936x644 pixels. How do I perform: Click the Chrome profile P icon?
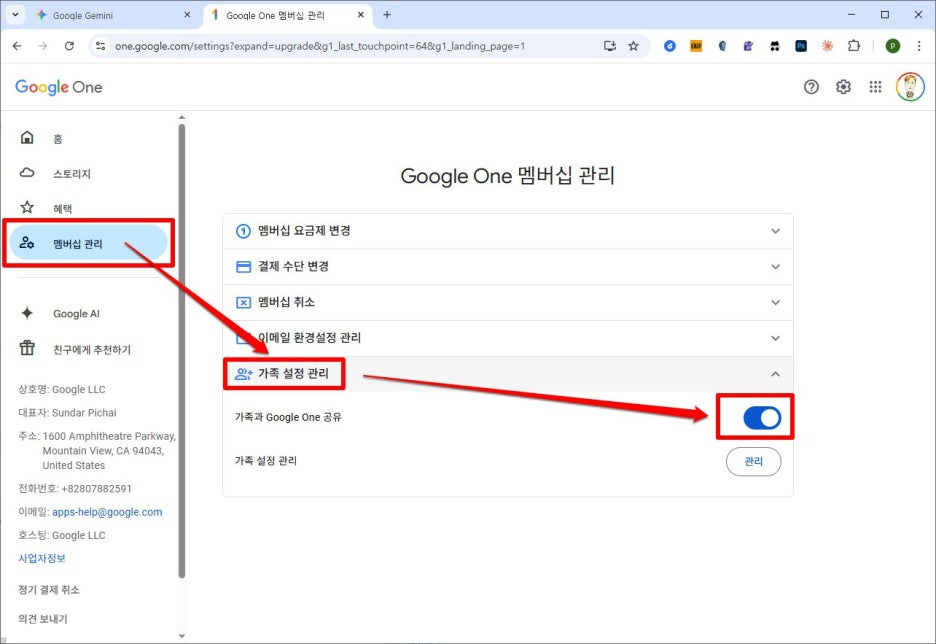coord(892,46)
